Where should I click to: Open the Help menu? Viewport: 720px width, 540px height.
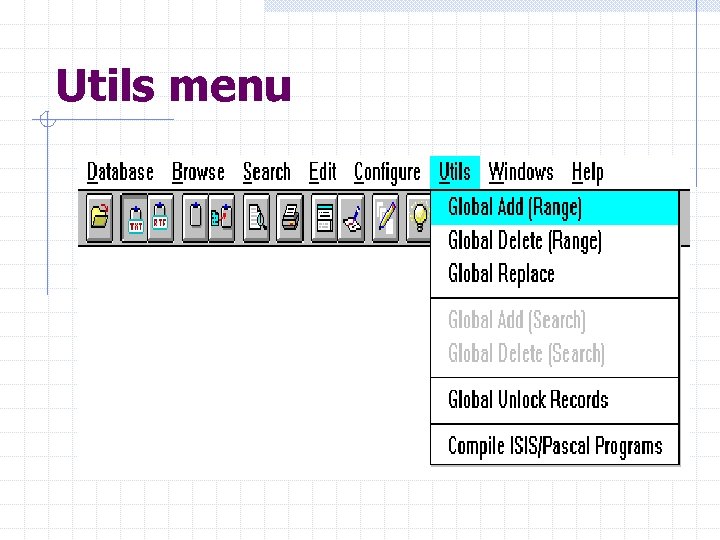[587, 173]
